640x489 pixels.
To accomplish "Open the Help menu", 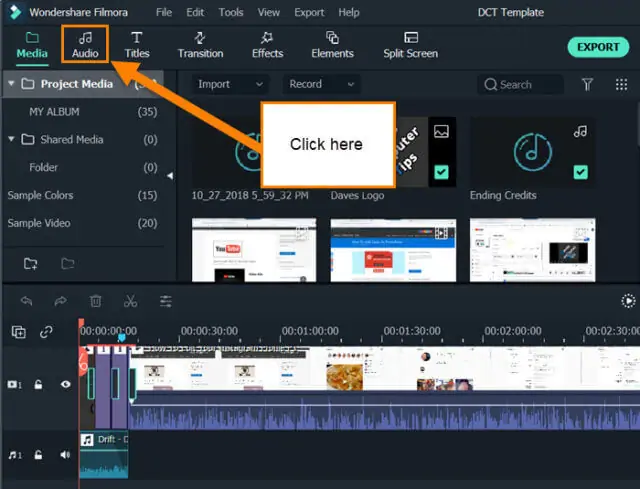I will tap(349, 12).
